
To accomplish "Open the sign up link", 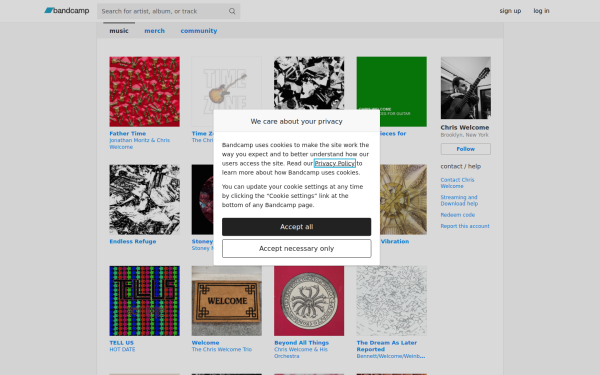I will pos(510,11).
